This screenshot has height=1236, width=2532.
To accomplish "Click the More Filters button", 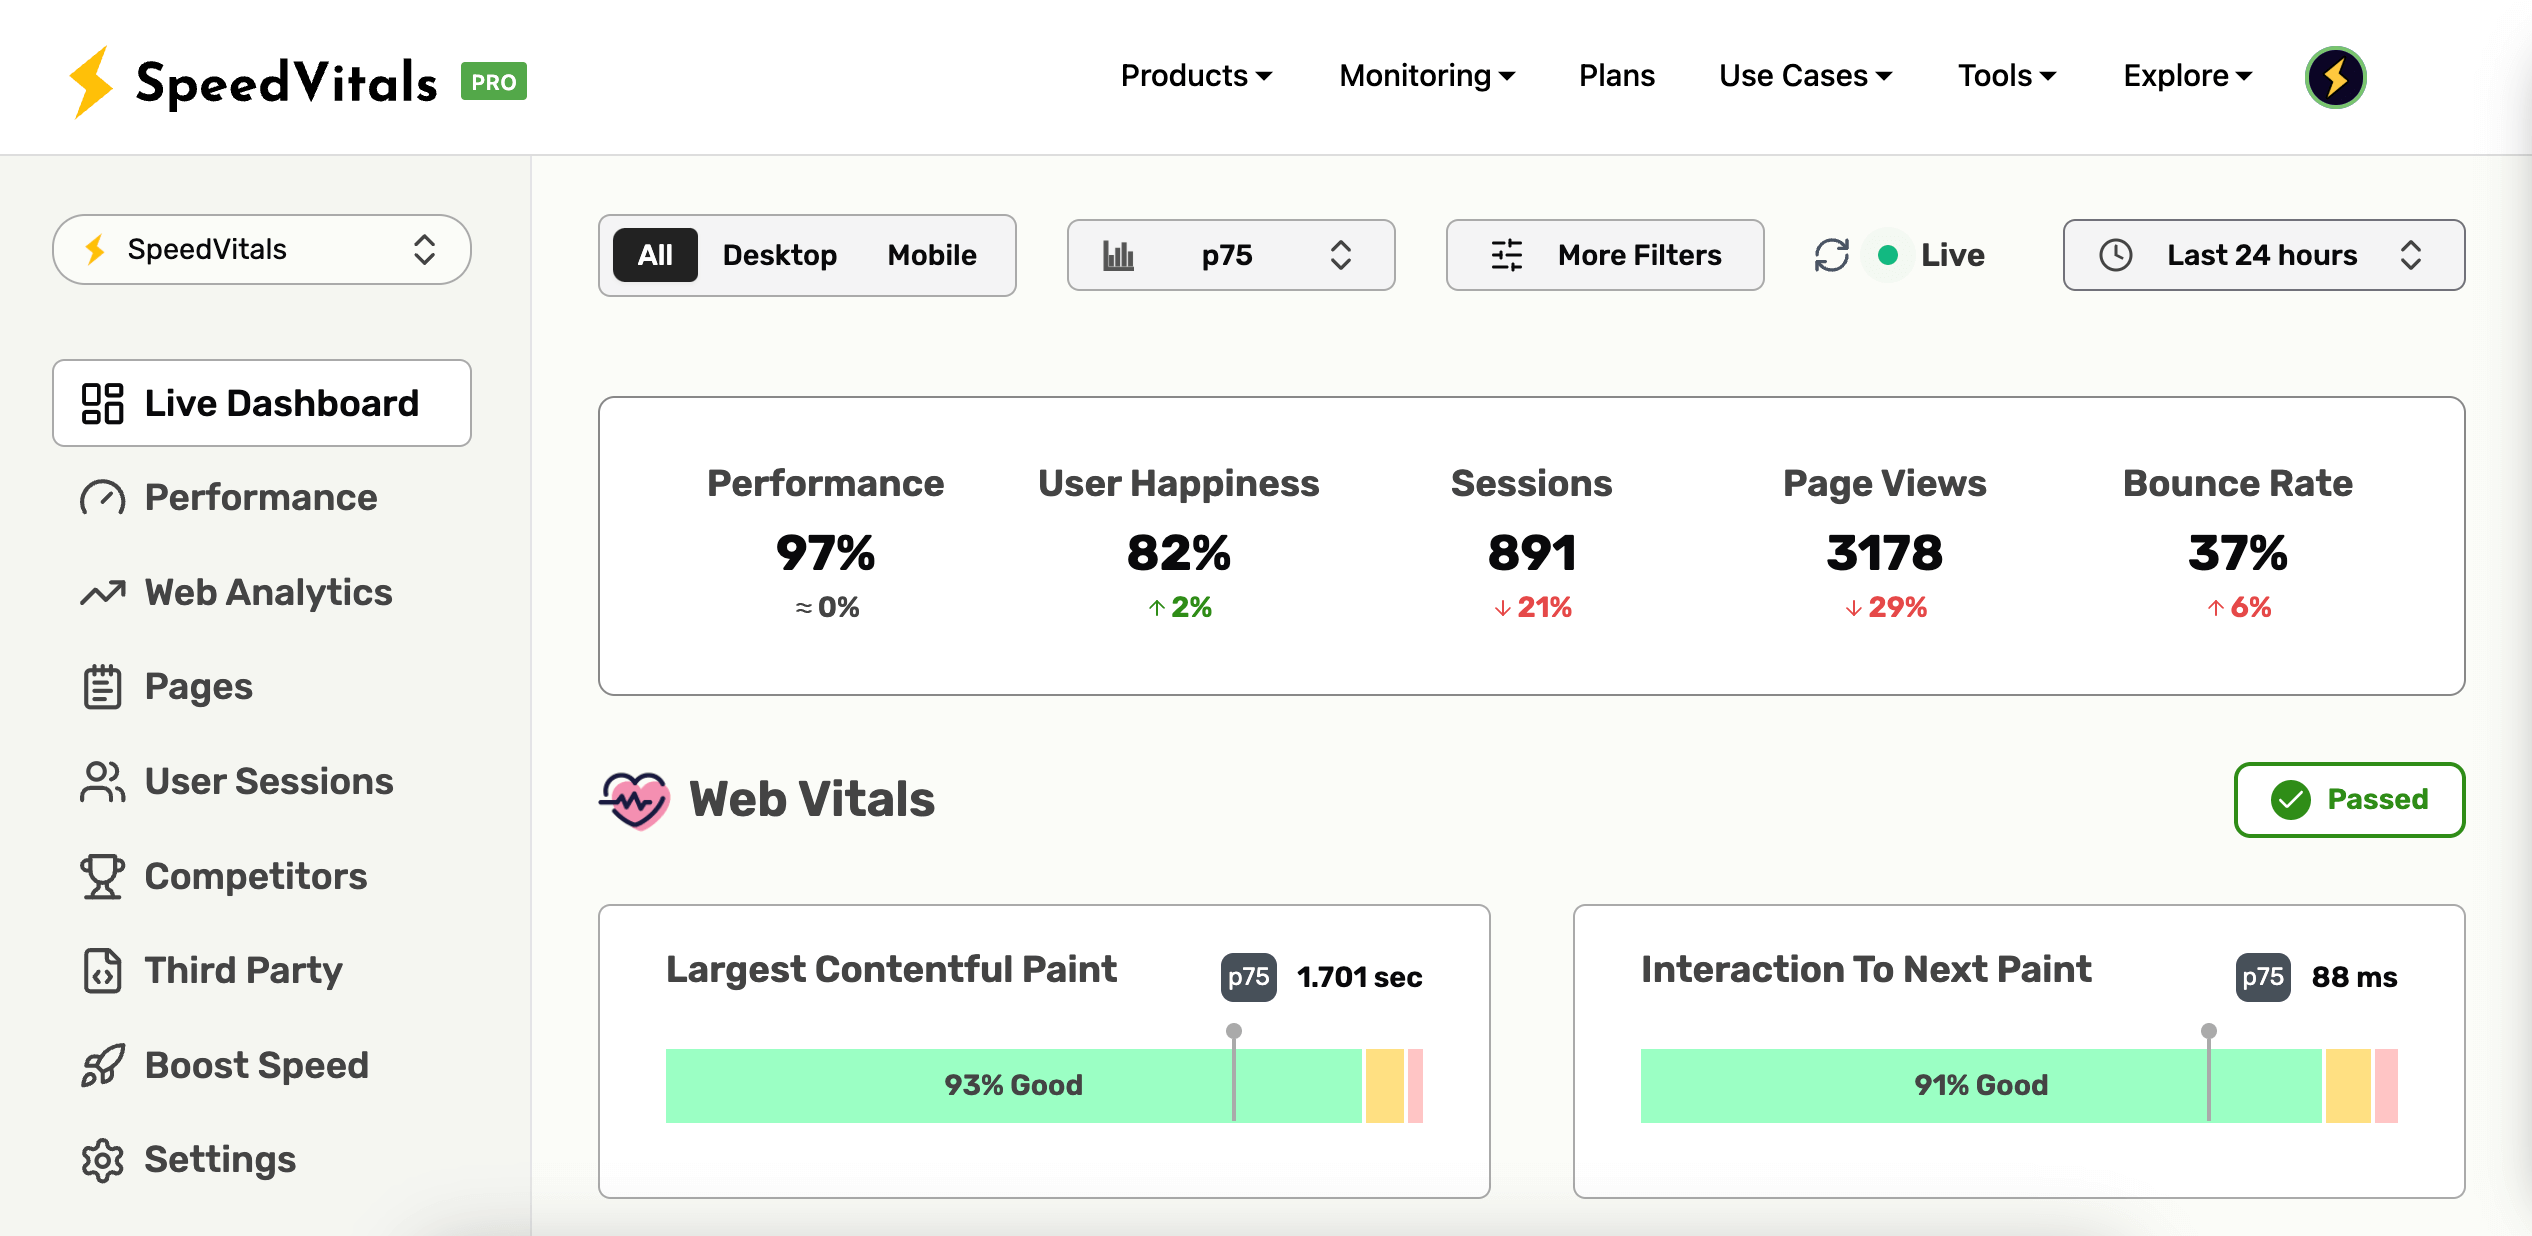I will (1605, 255).
